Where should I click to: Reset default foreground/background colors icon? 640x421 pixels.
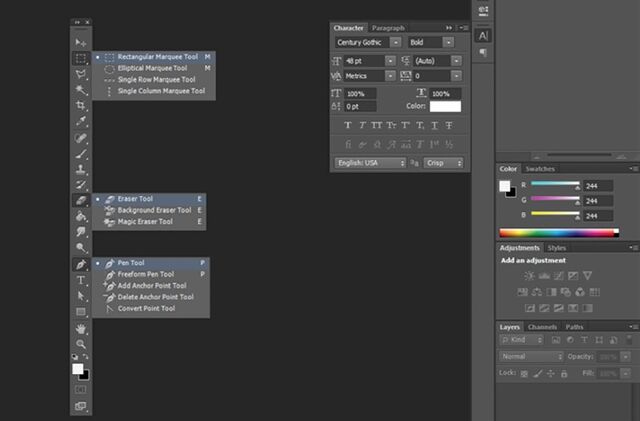[75, 356]
